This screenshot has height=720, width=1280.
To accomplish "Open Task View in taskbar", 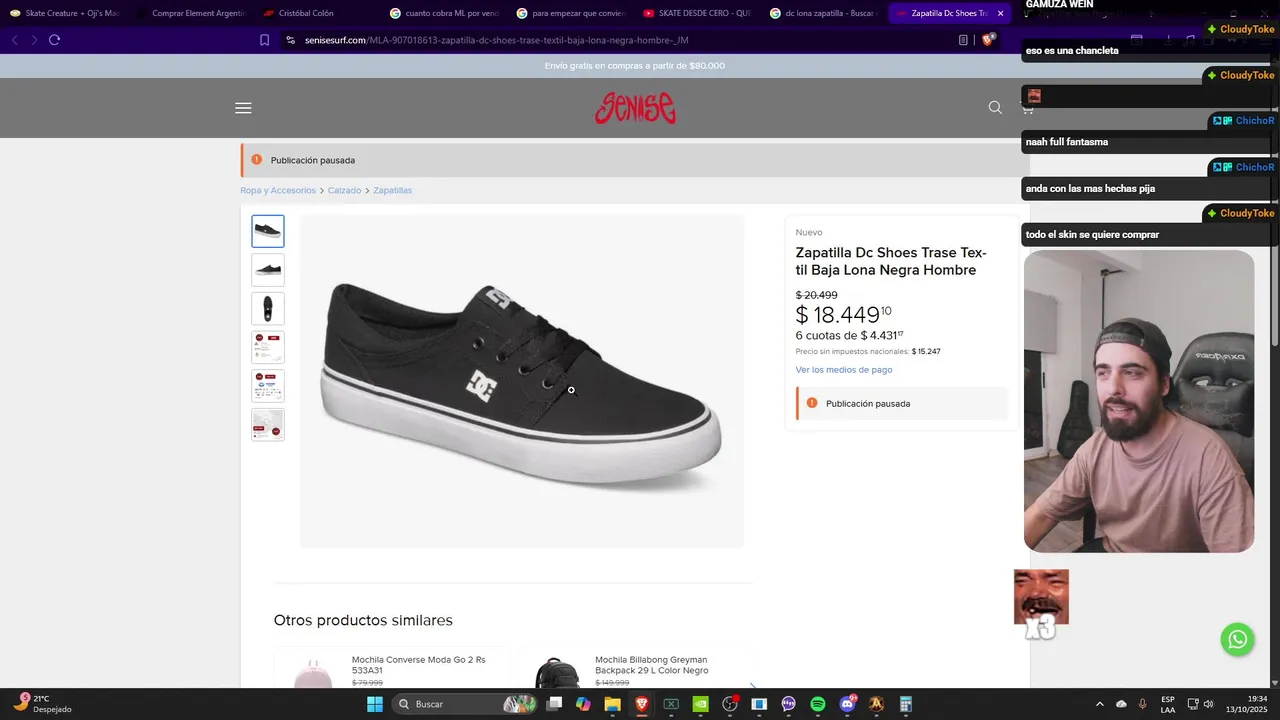I will (x=554, y=704).
